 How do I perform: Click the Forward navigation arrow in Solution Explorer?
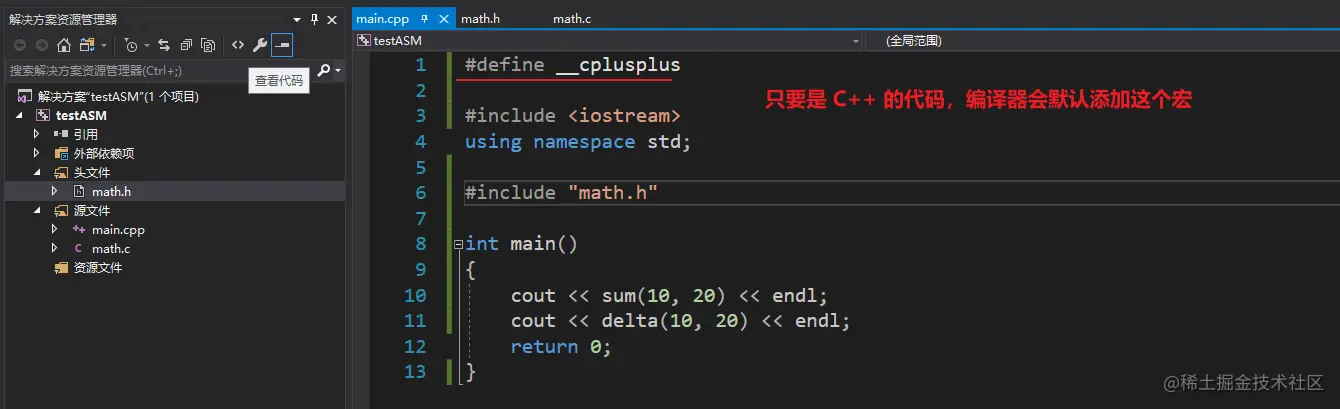click(x=42, y=45)
